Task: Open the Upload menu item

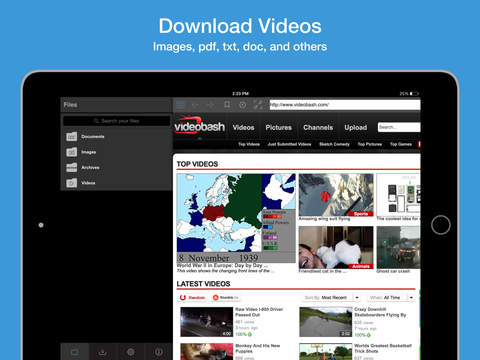Action: tap(356, 128)
